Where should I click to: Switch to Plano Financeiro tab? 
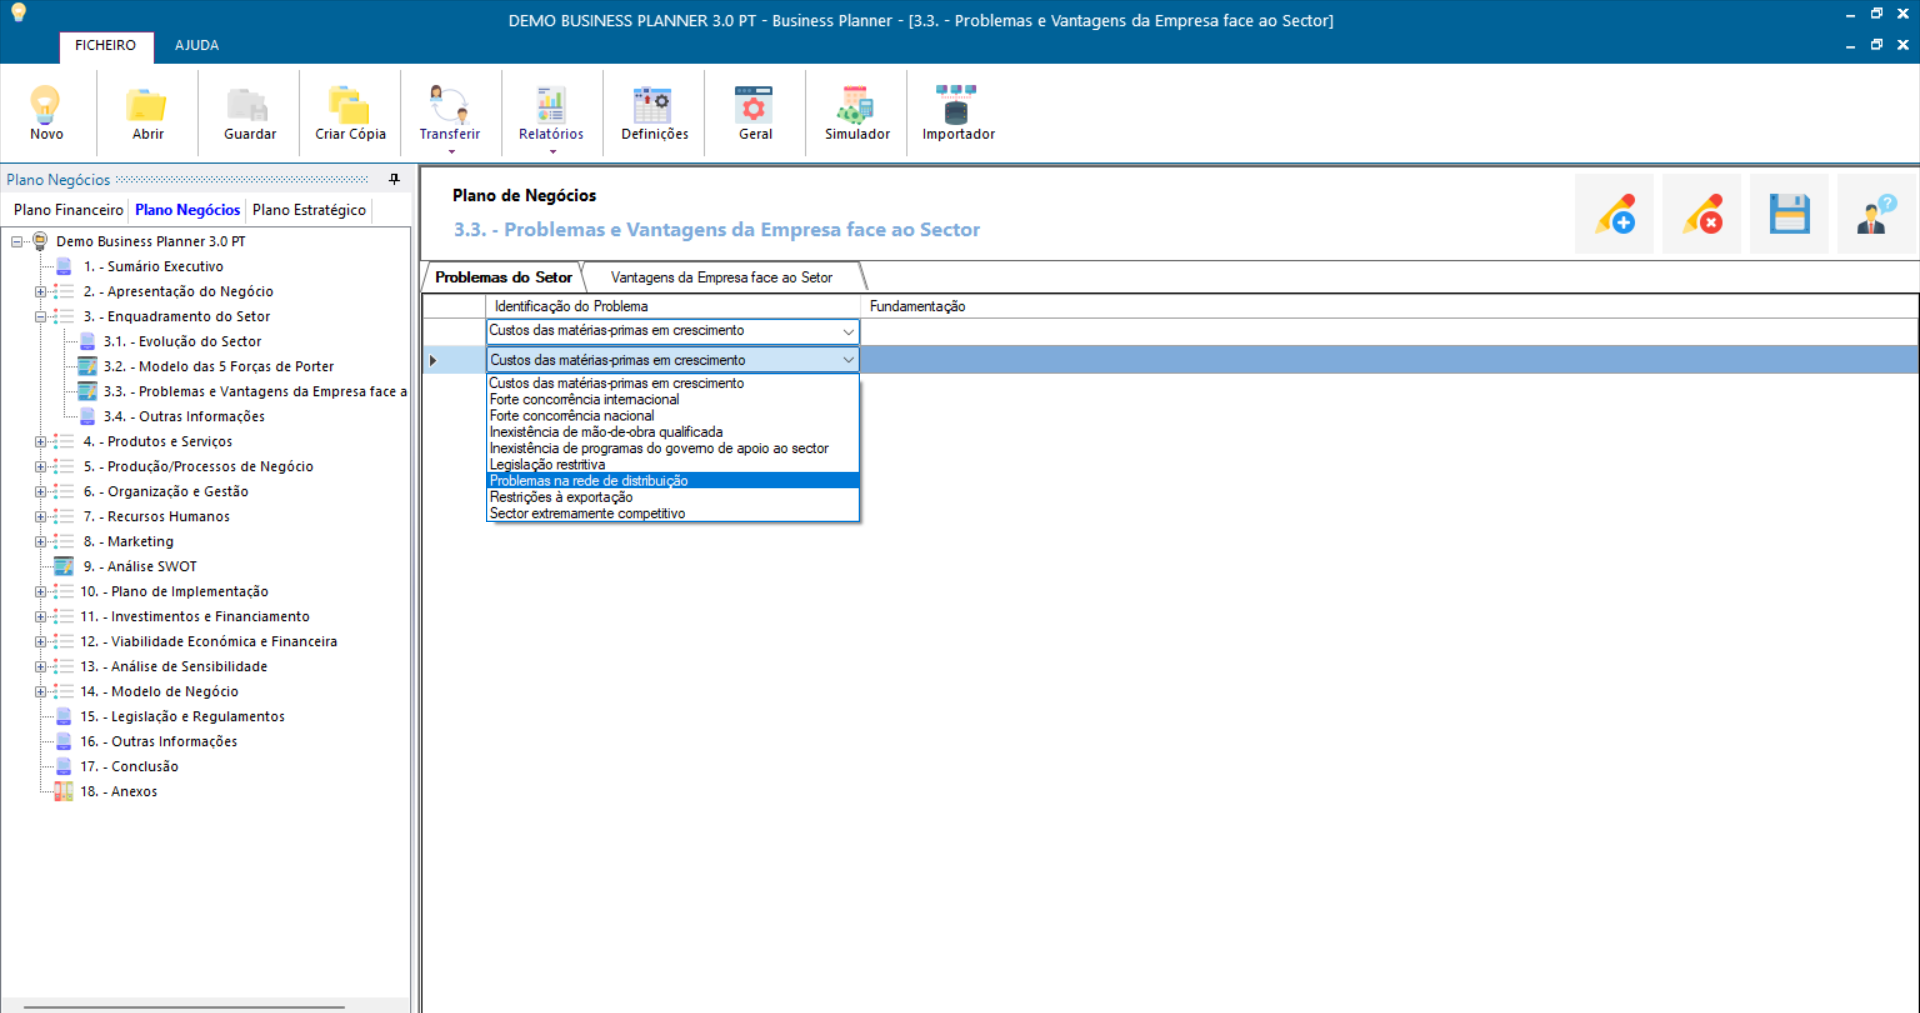tap(68, 210)
